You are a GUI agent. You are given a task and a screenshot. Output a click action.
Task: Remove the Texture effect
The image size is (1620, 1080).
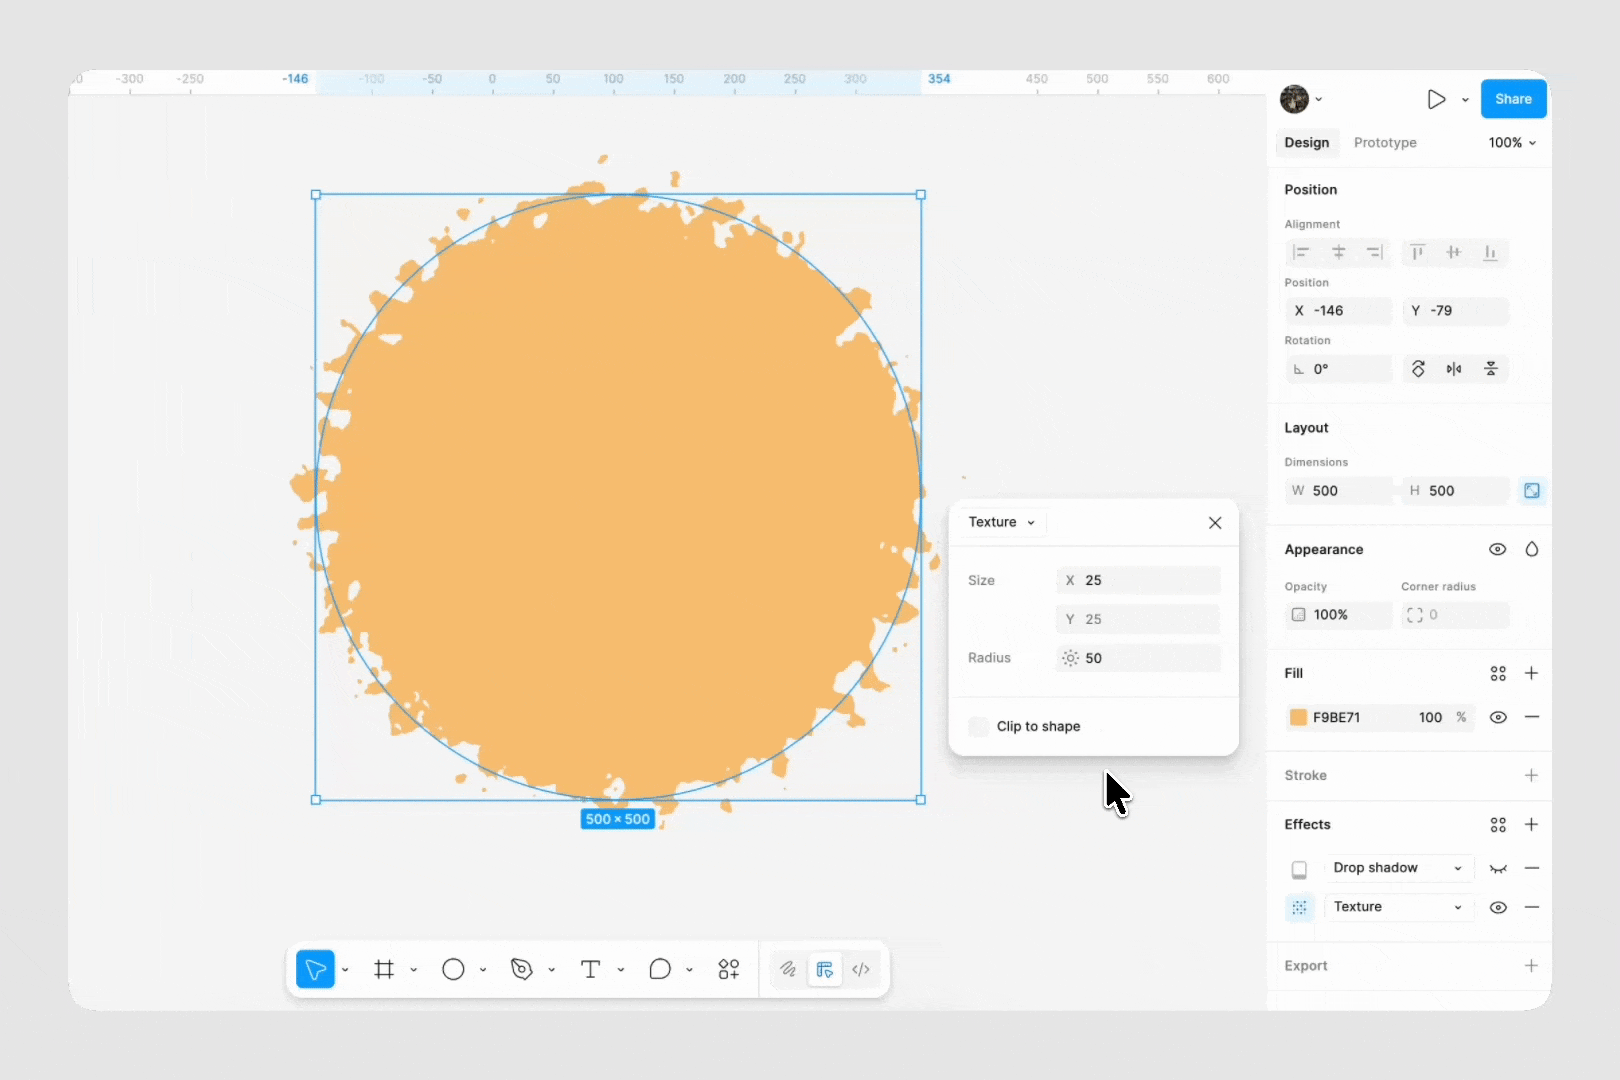point(1531,907)
